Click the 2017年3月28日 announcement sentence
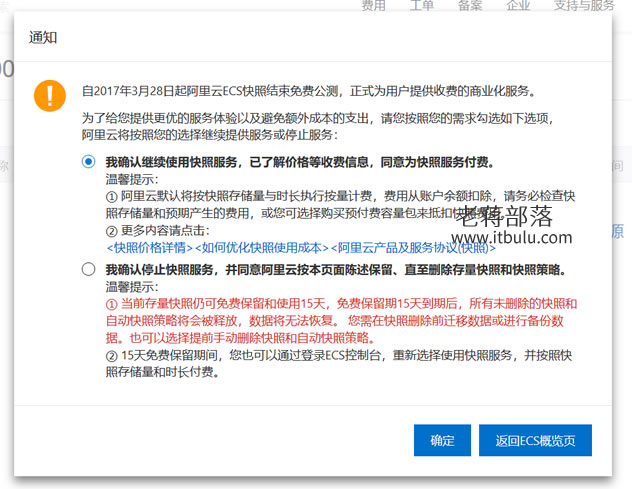 309,91
